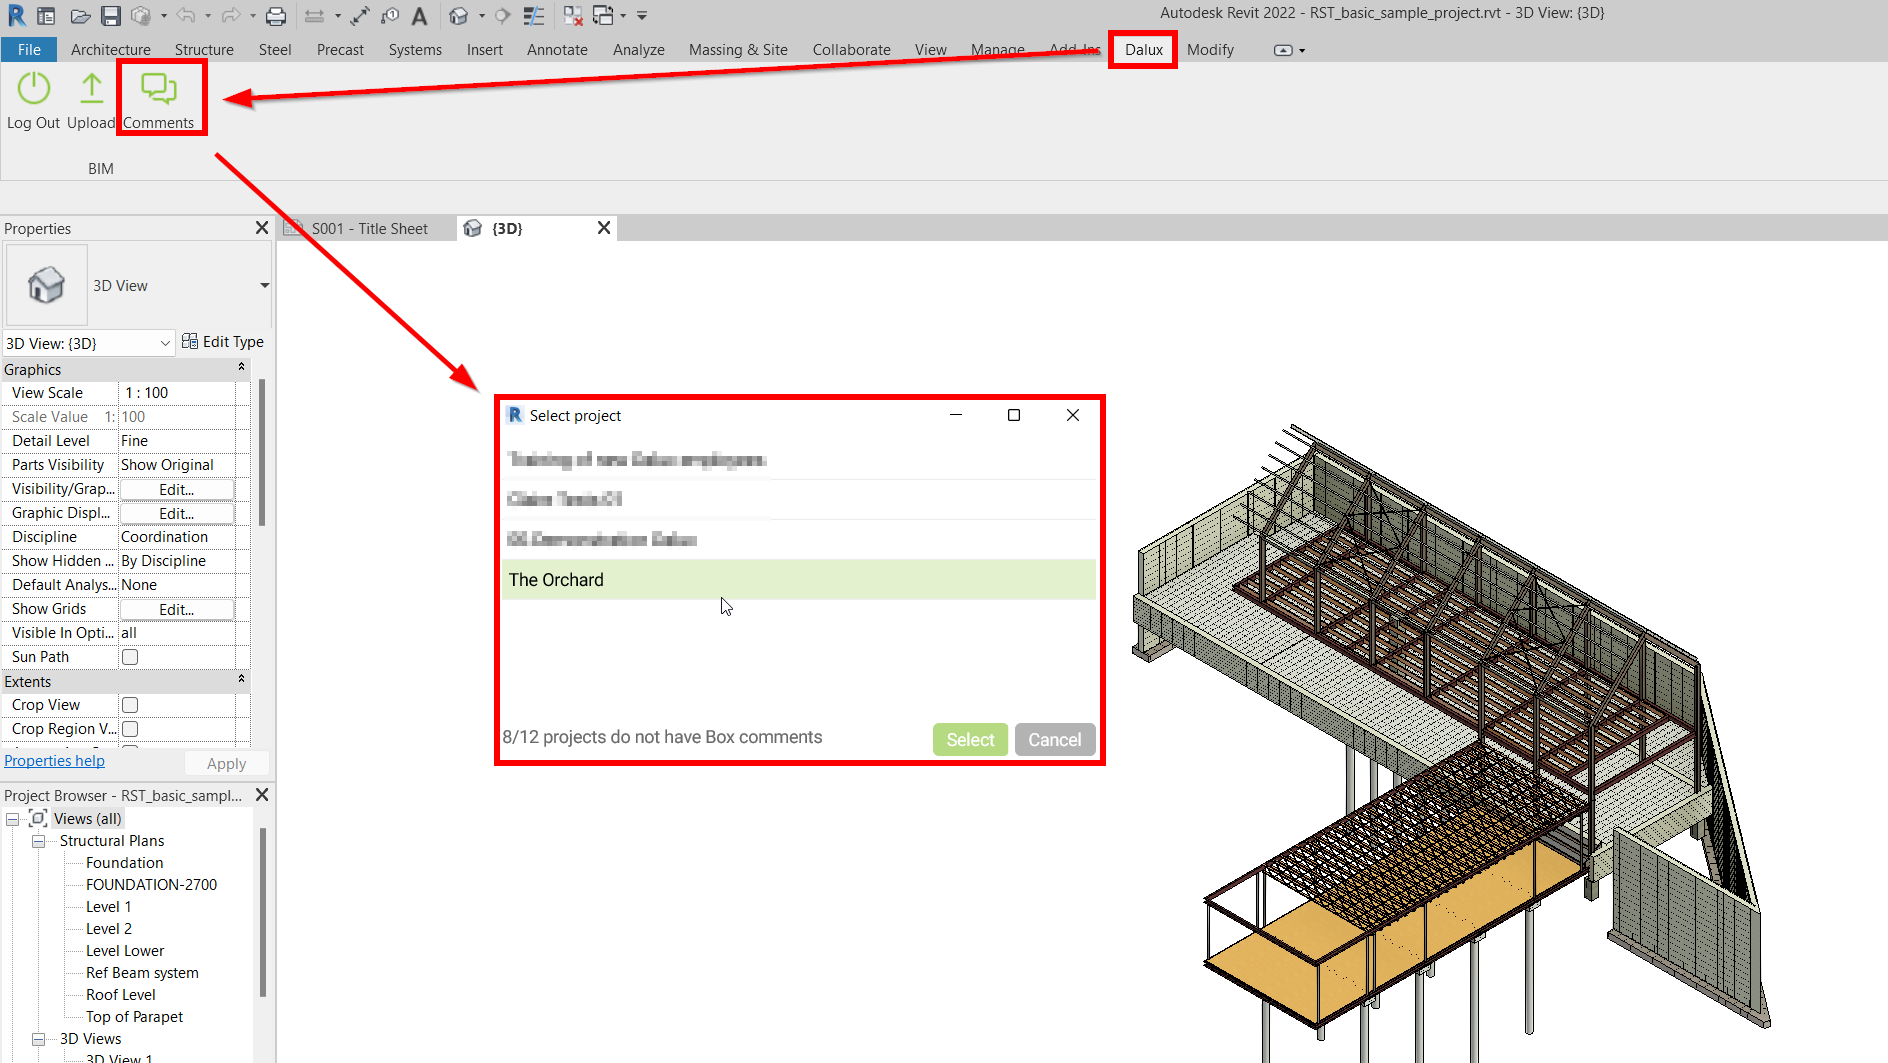Screen dimensions: 1888x1063
Task: Enable the Sun Path checkbox
Action: click(x=130, y=657)
